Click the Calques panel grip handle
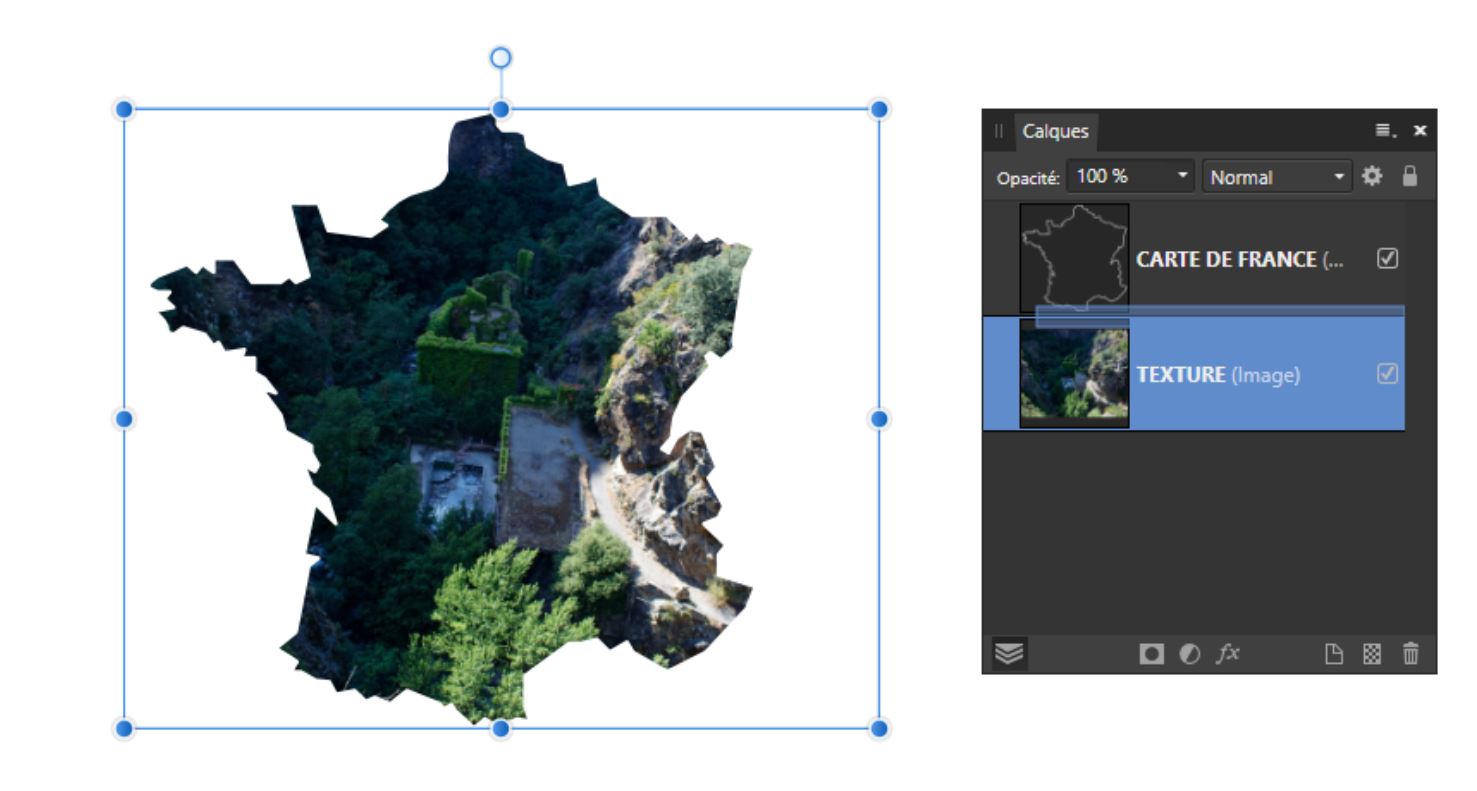1477x791 pixels. coord(998,131)
